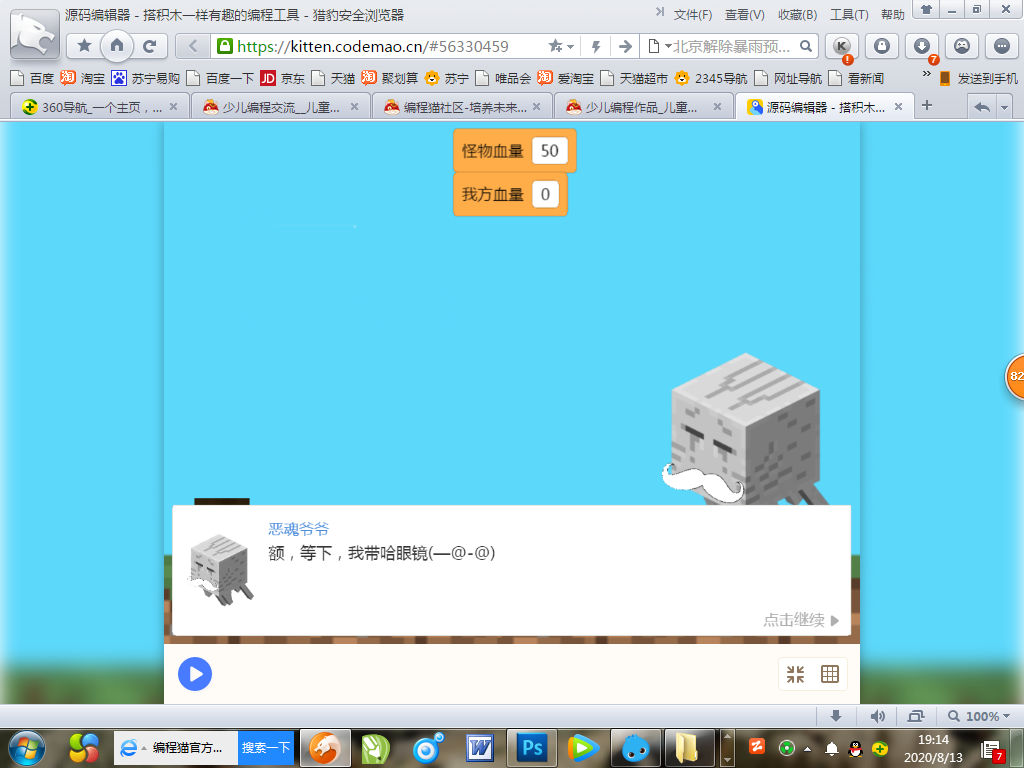Open 帮助 menu
Screen dimensions: 1024x768
point(893,14)
